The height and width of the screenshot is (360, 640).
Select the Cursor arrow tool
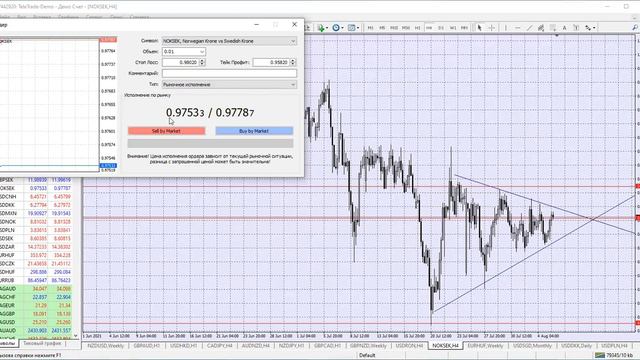(x=480, y=28)
